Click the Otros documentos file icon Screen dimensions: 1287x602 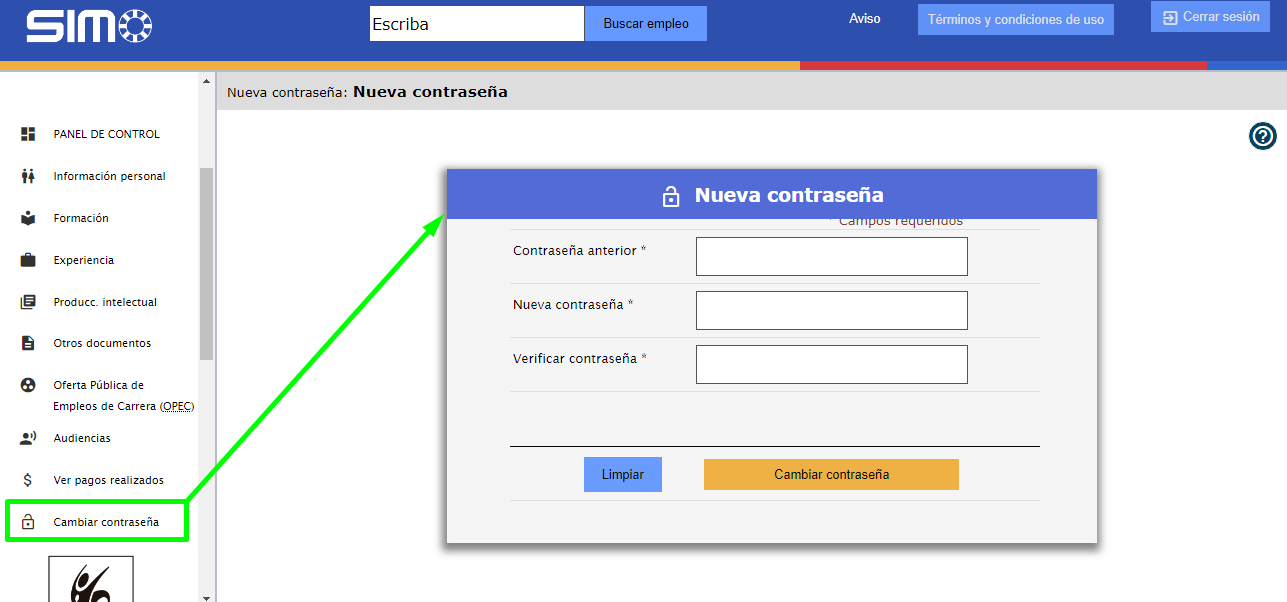28,343
